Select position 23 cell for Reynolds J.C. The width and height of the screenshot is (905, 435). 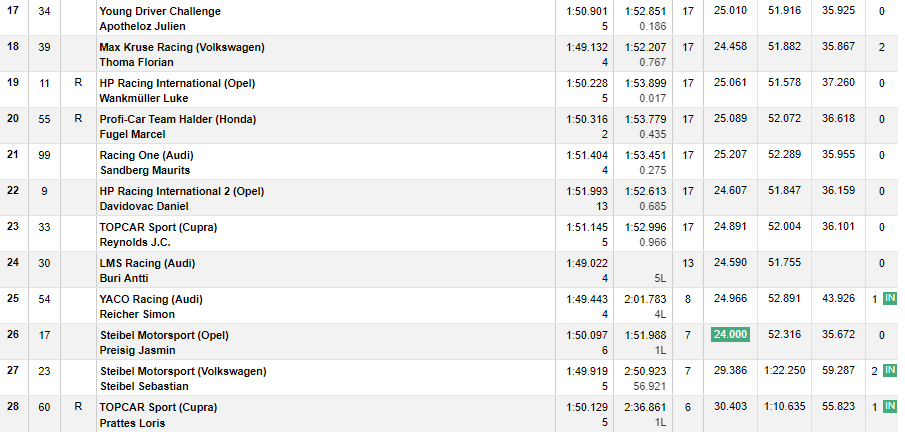point(13,227)
